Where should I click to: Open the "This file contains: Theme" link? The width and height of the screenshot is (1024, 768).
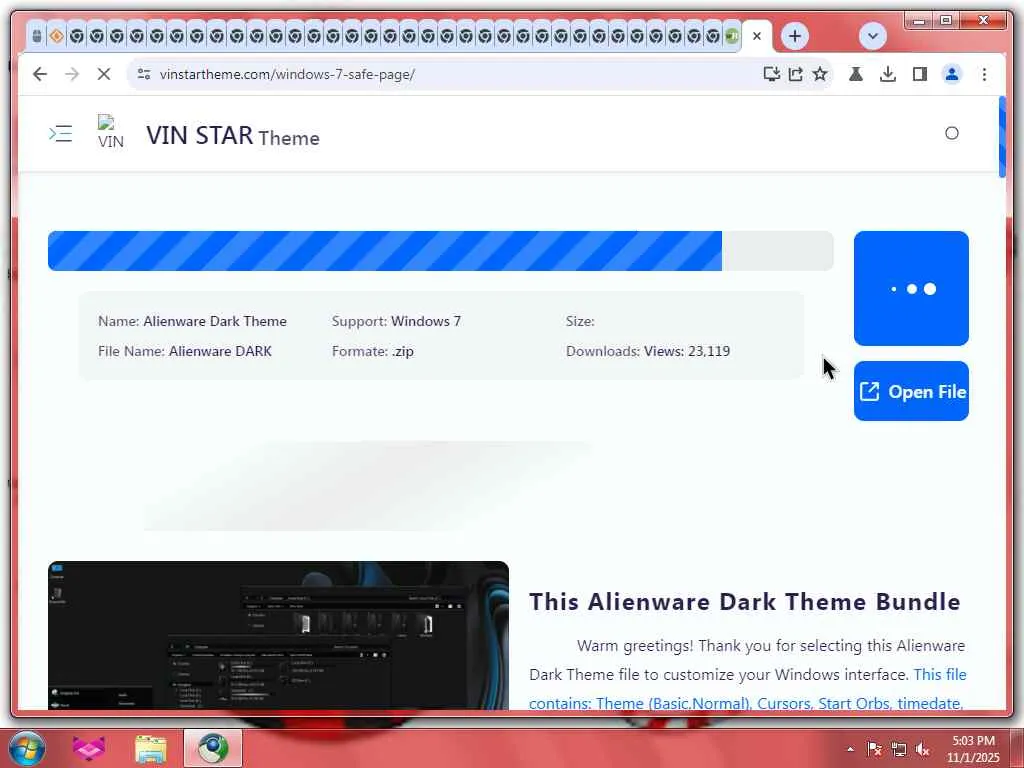(748, 689)
